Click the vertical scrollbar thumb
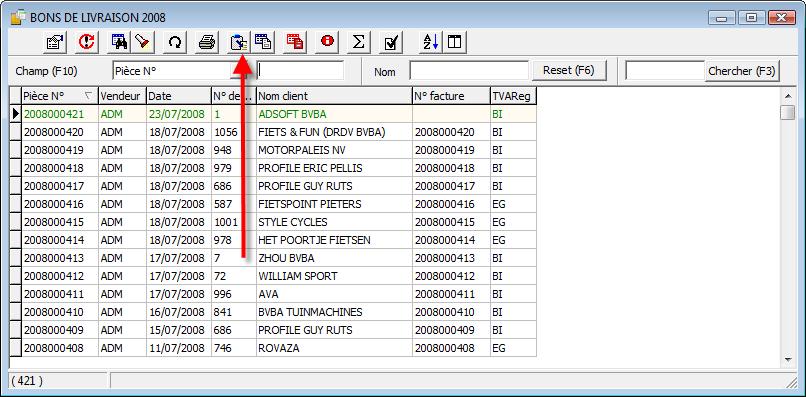The image size is (806, 397). click(787, 112)
